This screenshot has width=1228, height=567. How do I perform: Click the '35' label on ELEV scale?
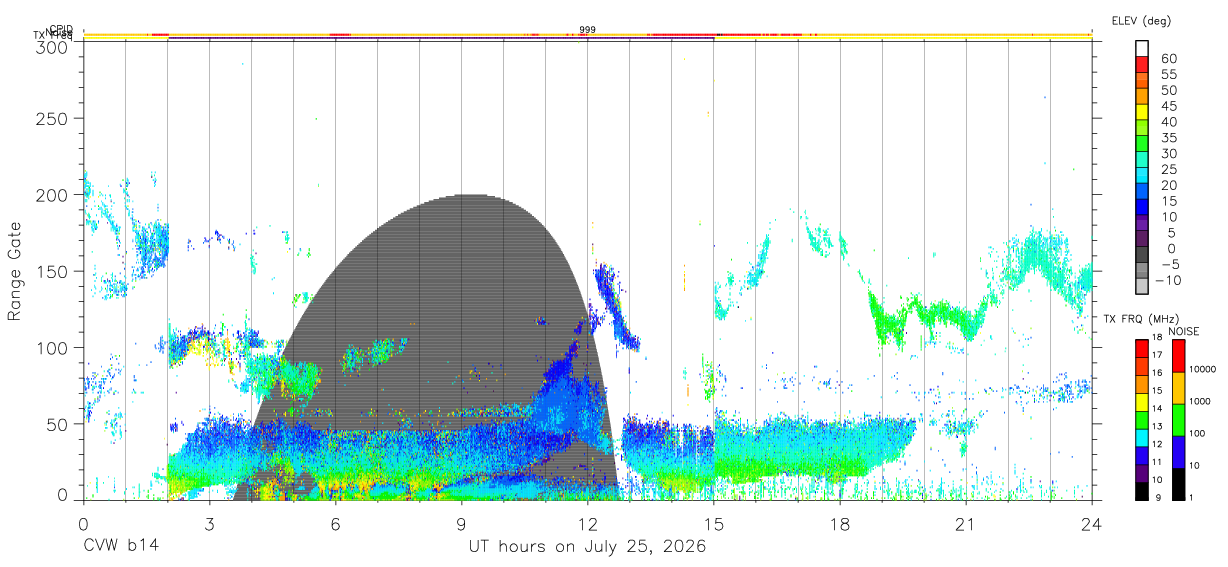point(1167,137)
